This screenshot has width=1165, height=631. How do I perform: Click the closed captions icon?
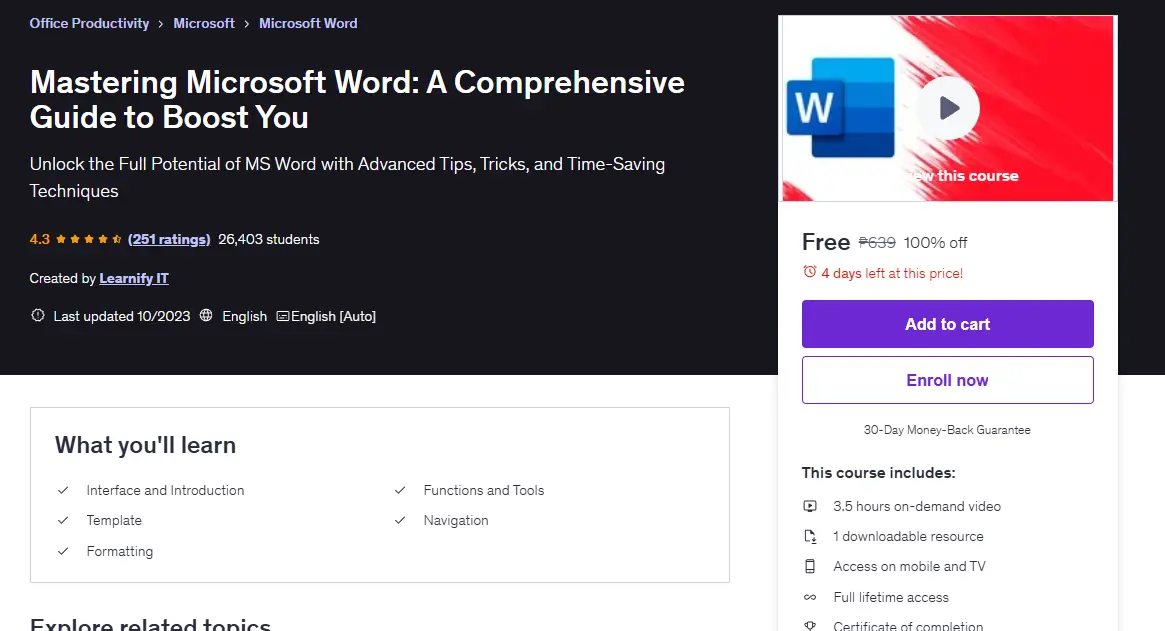[282, 316]
